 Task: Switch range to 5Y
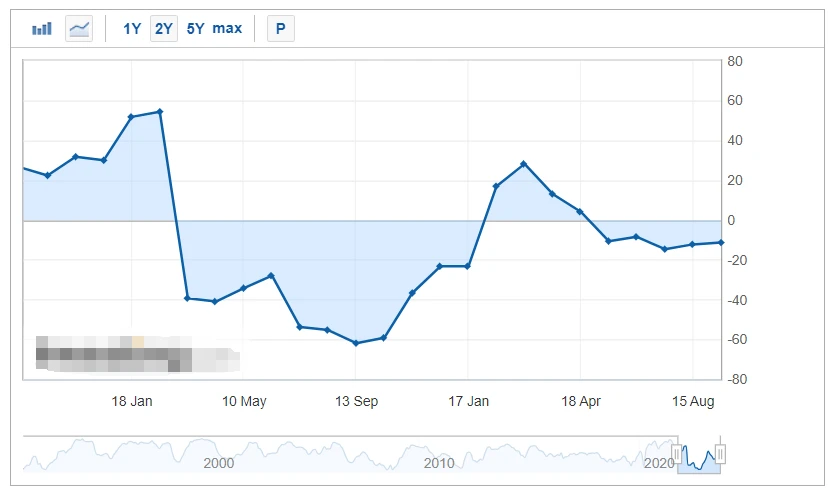(x=195, y=28)
